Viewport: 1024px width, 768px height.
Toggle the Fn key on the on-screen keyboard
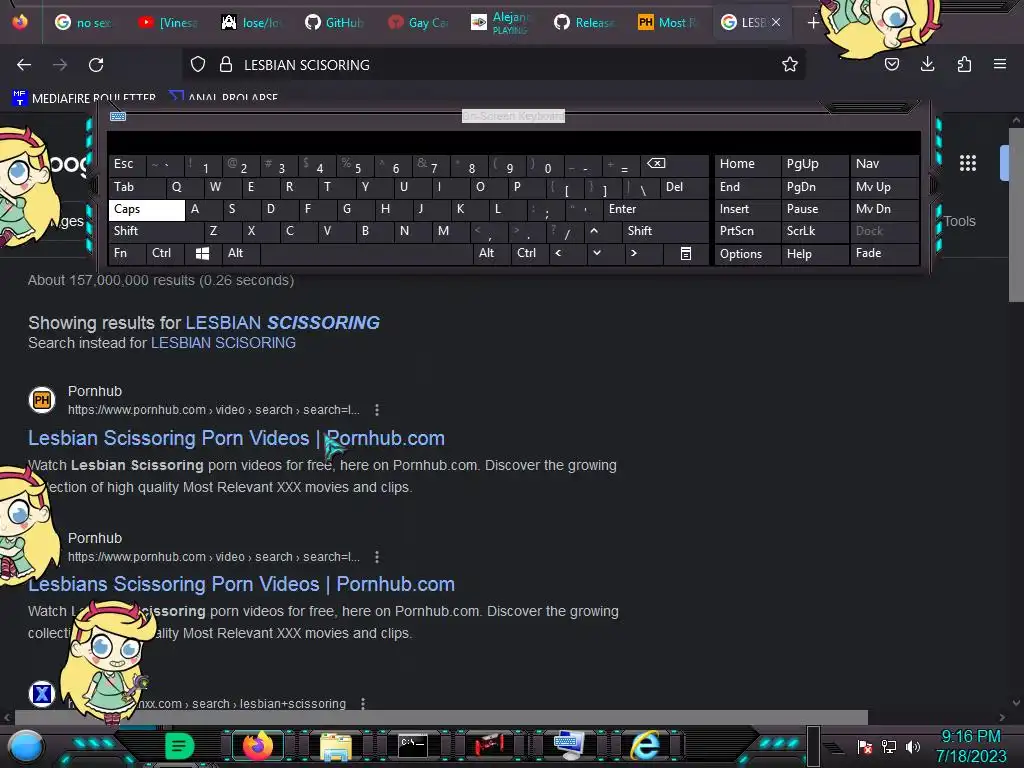click(127, 253)
